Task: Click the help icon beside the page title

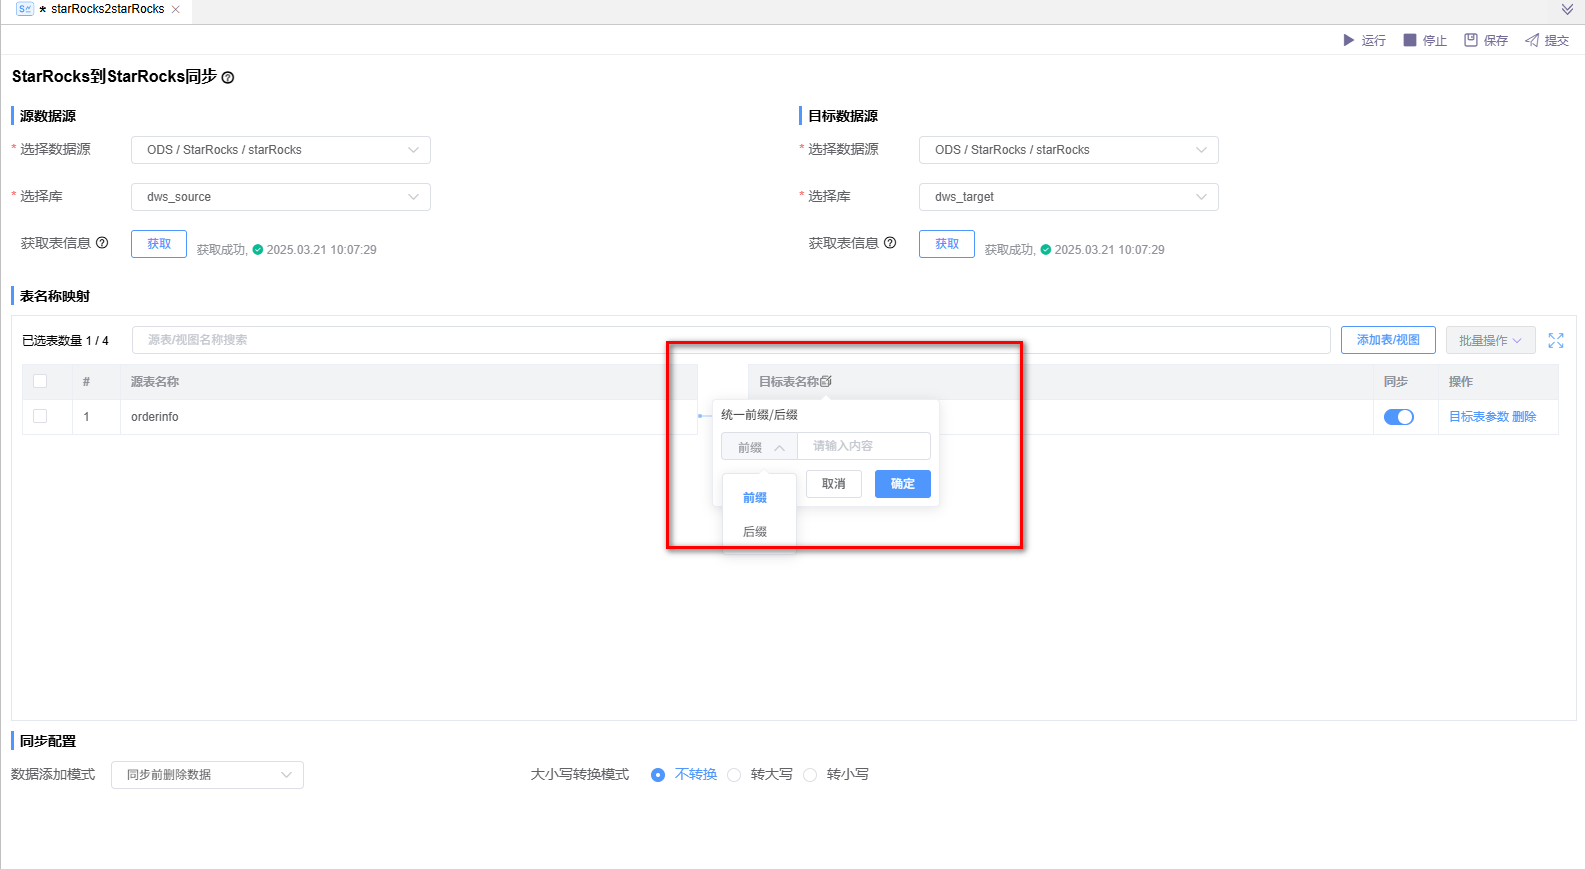Action: [x=228, y=78]
